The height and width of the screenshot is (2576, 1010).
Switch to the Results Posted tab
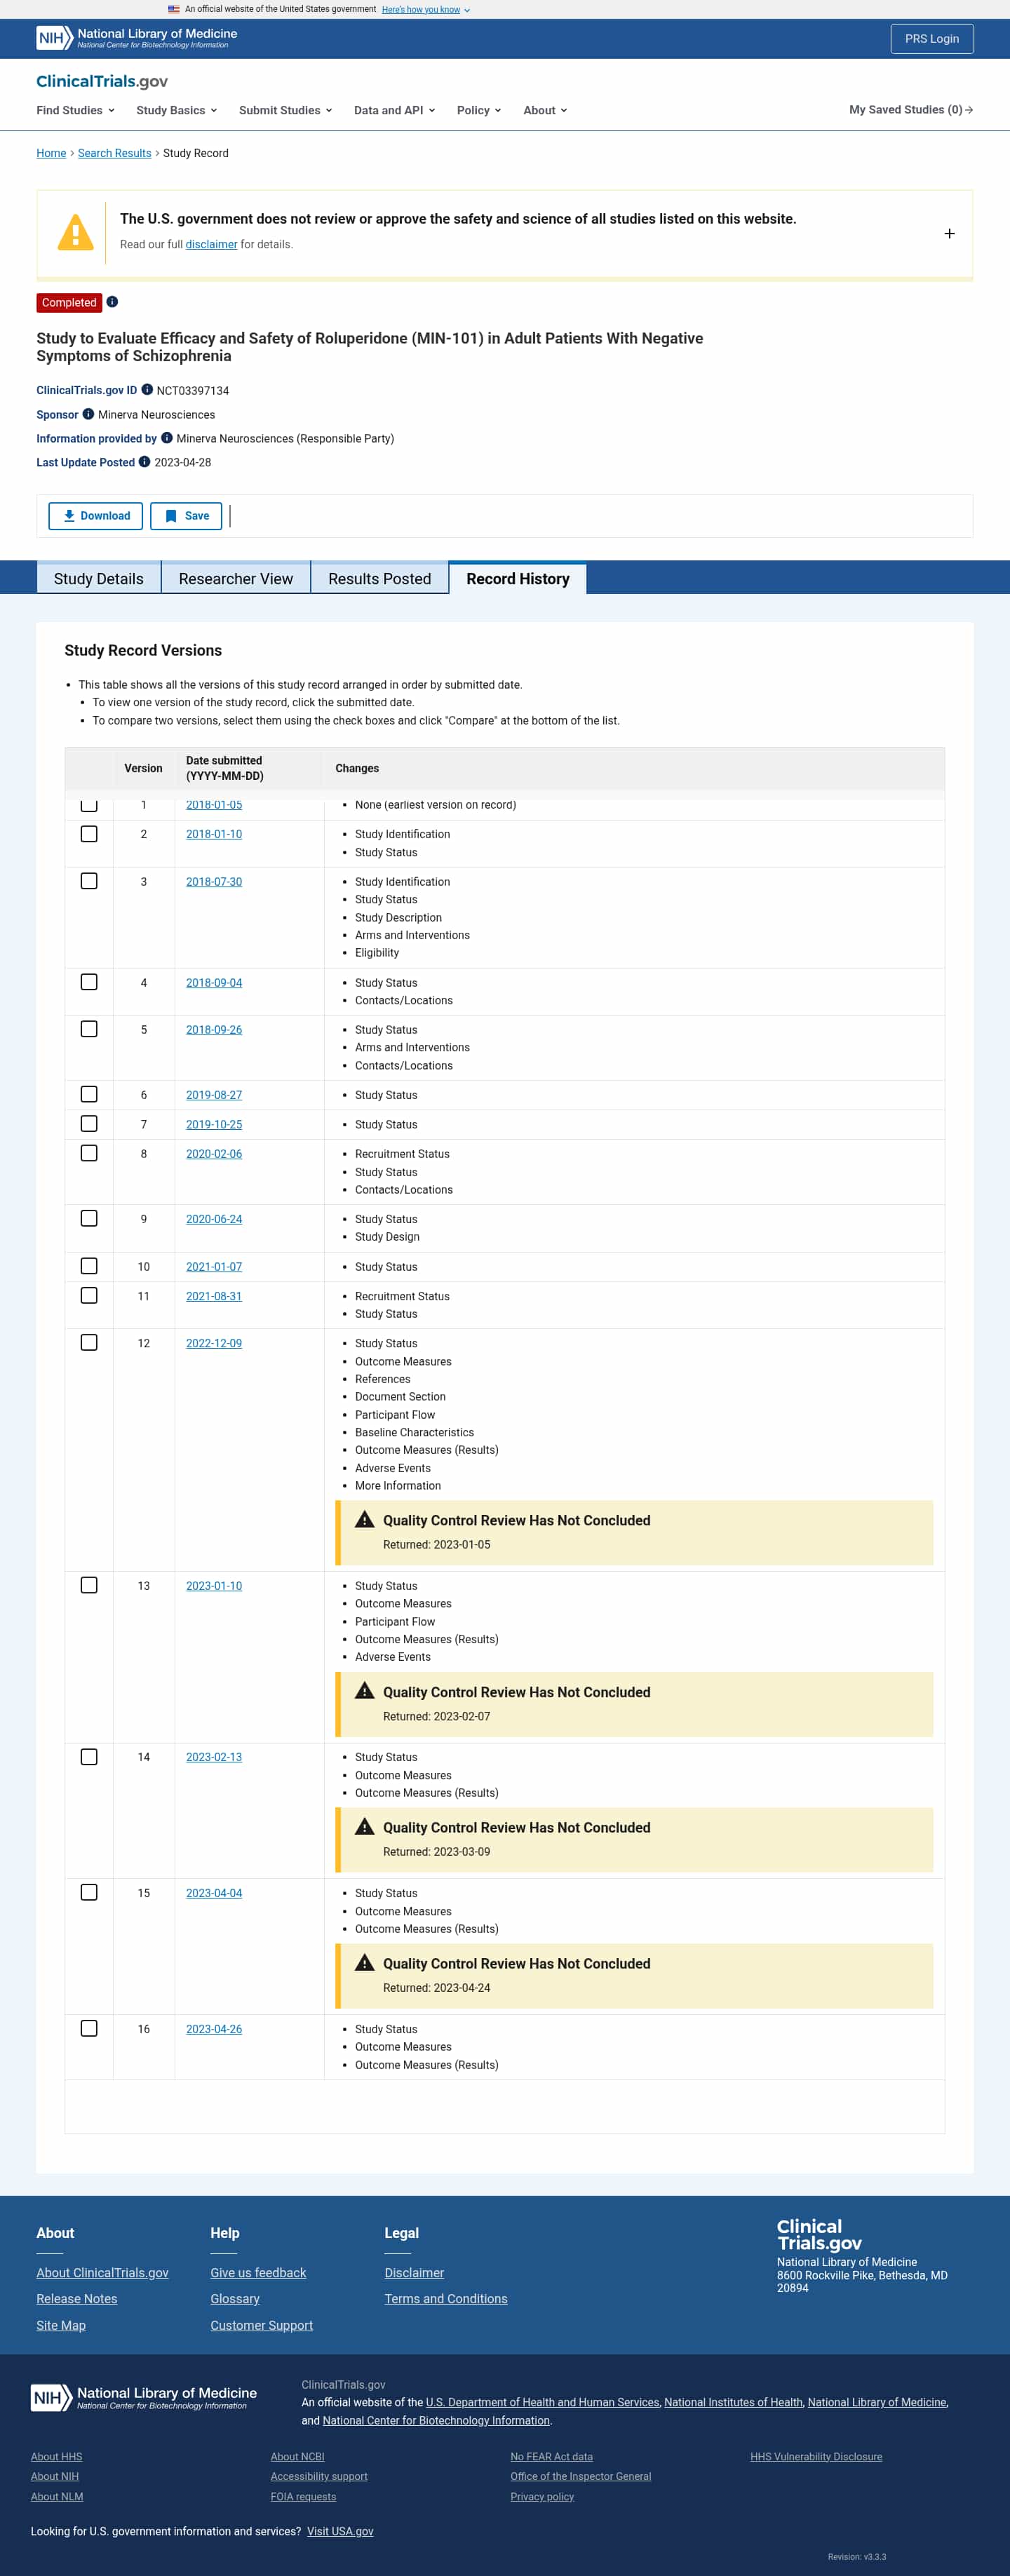380,578
